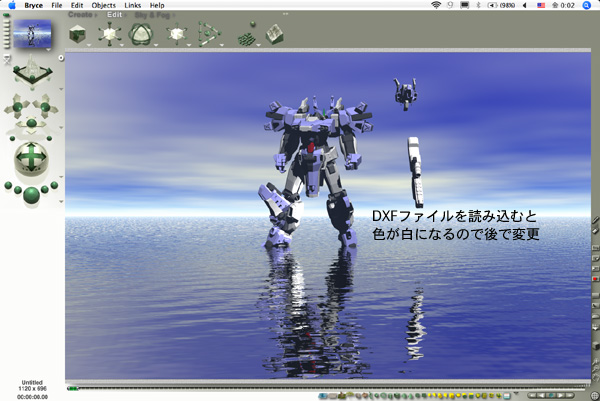Screen dimensions: 600x401
Task: Click the large green Render sphere
Action: click(x=31, y=195)
